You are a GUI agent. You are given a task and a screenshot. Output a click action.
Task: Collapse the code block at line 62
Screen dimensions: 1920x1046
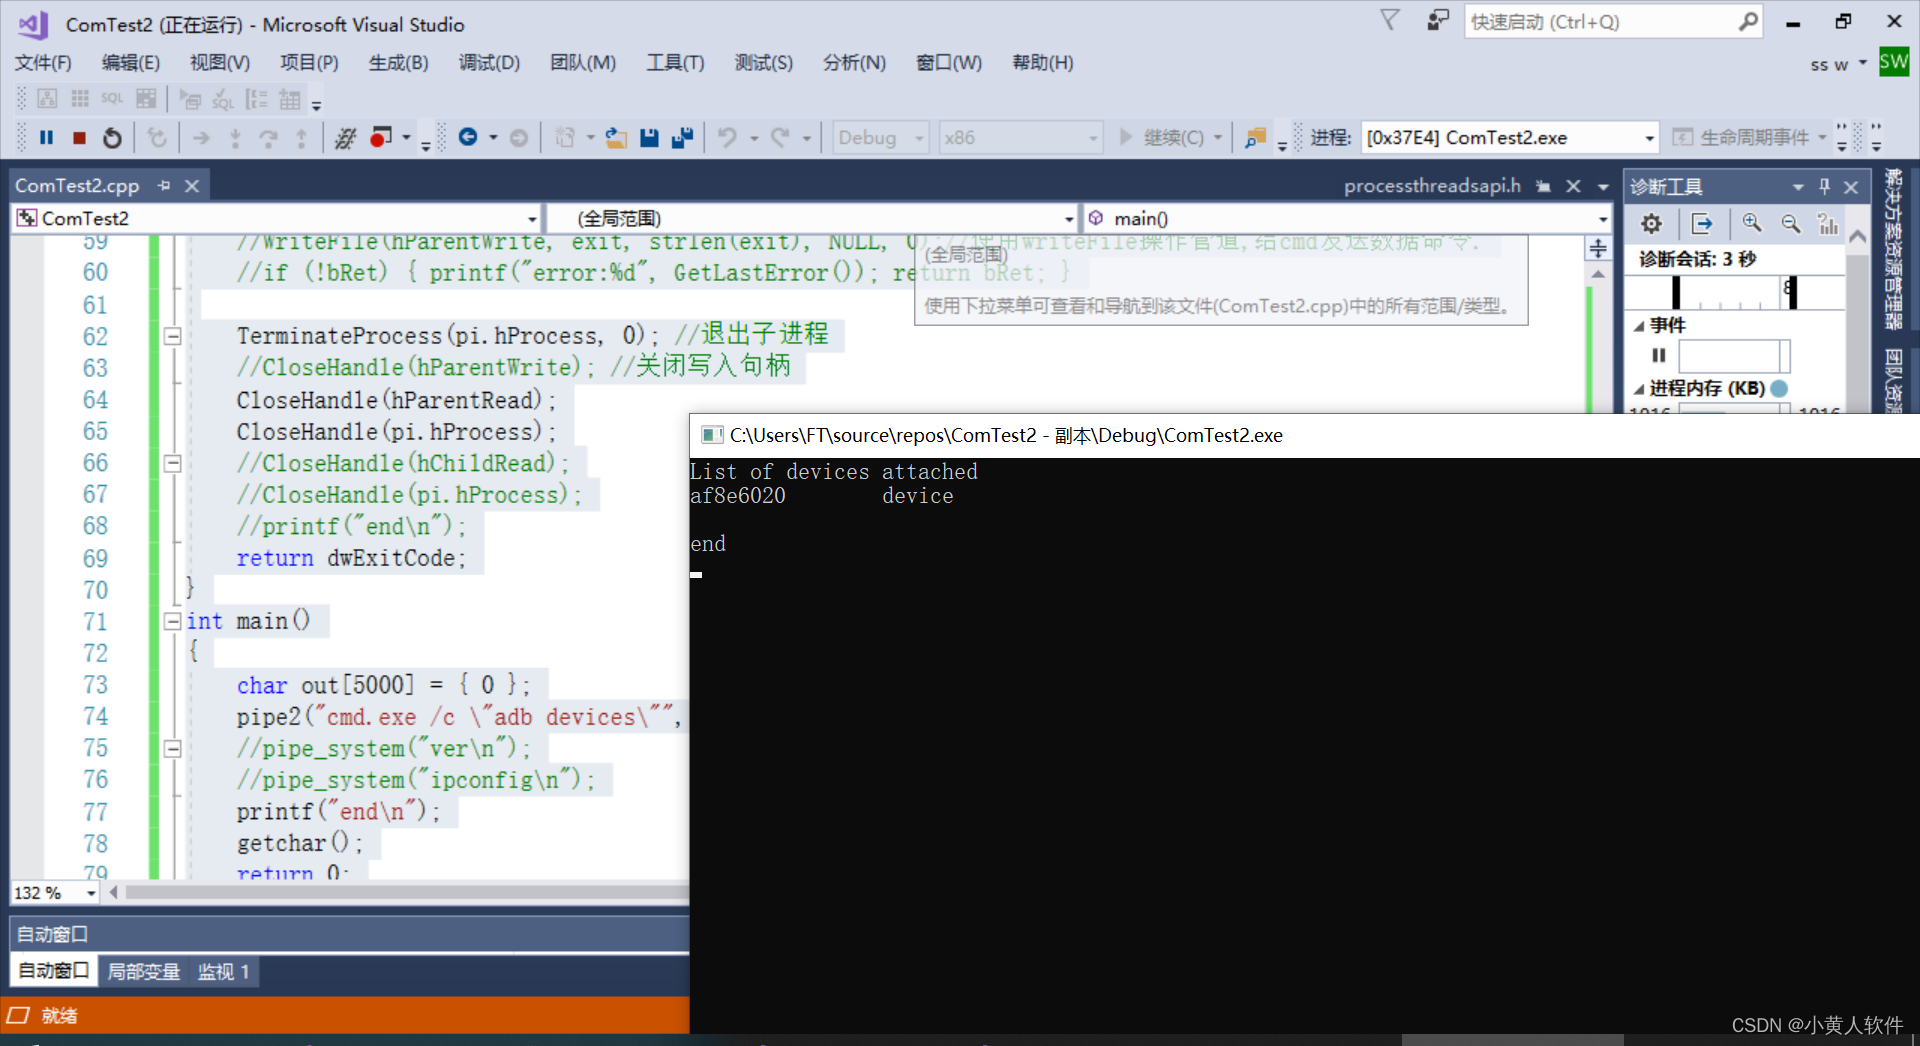pos(172,337)
